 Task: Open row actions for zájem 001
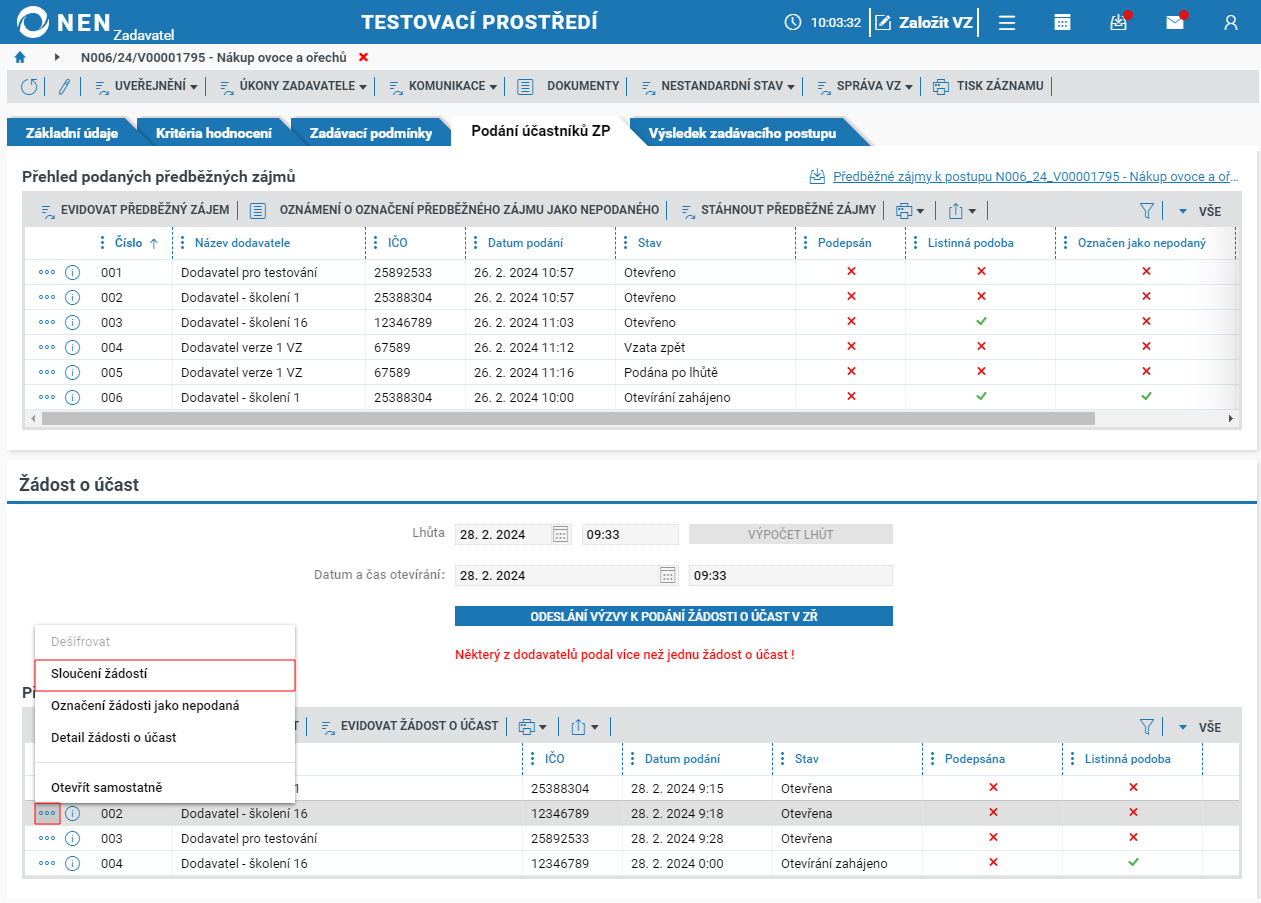click(47, 272)
